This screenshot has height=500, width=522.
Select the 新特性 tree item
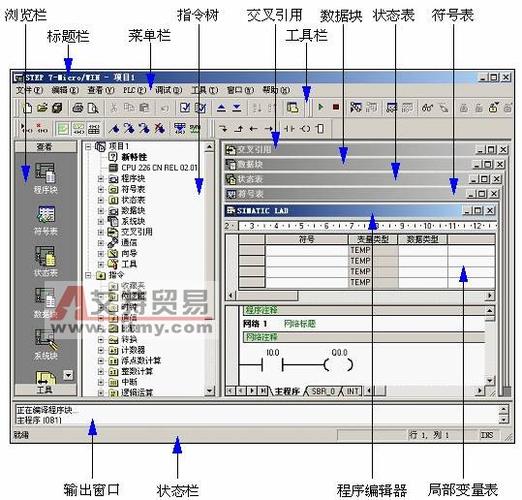[x=134, y=157]
